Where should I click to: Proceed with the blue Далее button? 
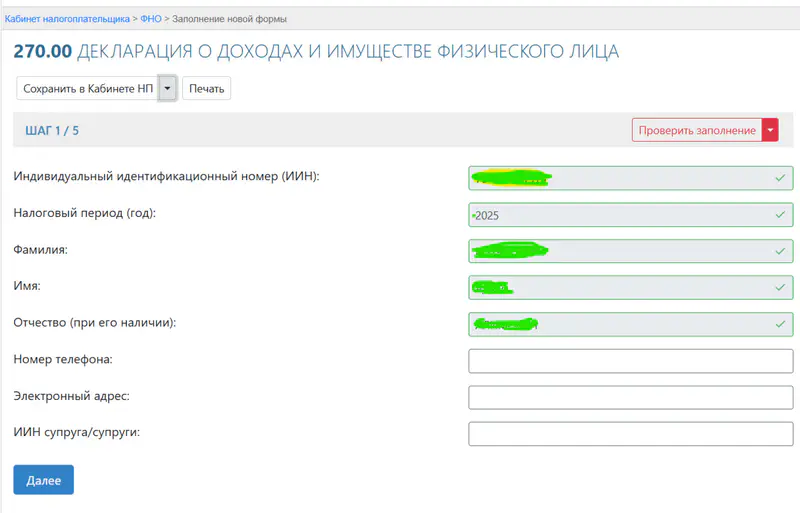pyautogui.click(x=43, y=480)
